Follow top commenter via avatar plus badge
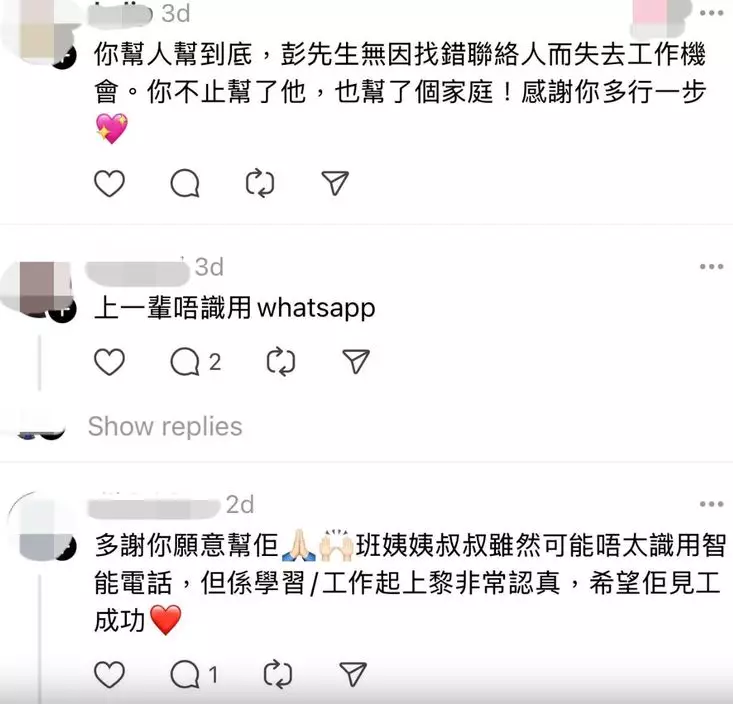Viewport: 733px width, 704px height. [x=64, y=57]
